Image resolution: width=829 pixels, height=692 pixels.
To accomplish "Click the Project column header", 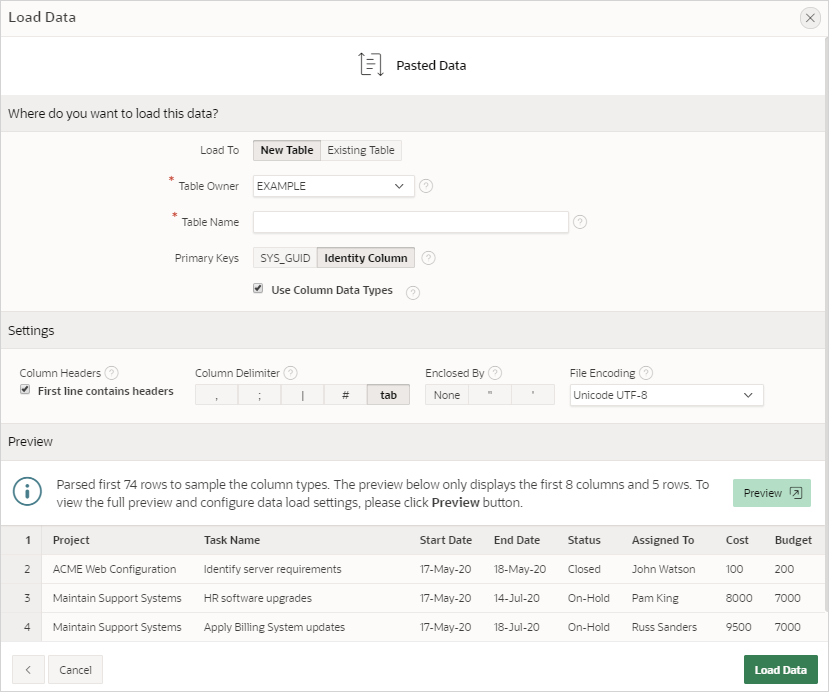I will point(71,540).
